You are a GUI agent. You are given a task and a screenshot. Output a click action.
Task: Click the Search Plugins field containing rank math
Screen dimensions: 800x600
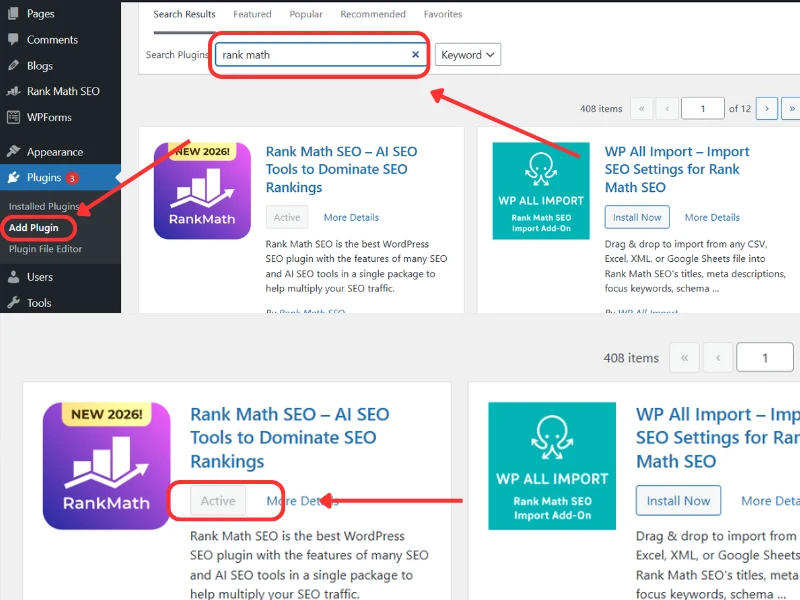point(310,55)
